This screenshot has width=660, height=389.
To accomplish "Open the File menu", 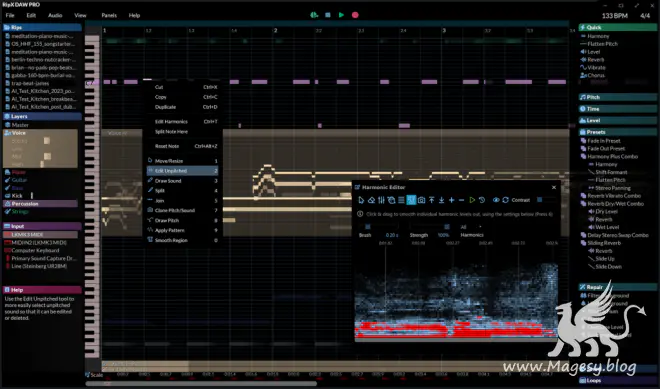I will click(x=10, y=15).
